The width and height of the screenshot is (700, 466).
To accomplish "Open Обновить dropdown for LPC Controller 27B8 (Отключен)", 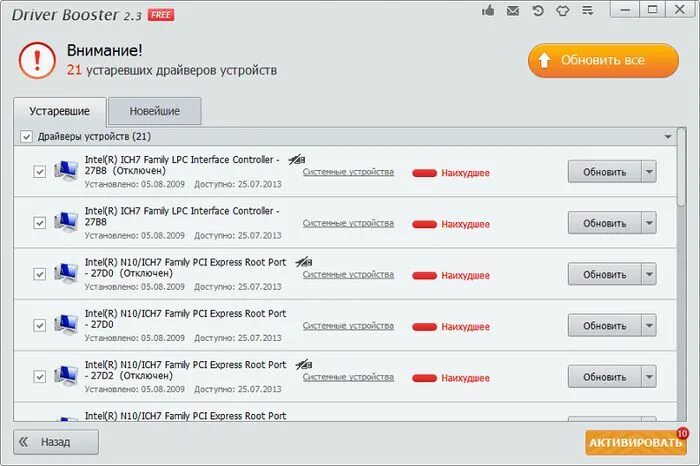I will pyautogui.click(x=649, y=171).
